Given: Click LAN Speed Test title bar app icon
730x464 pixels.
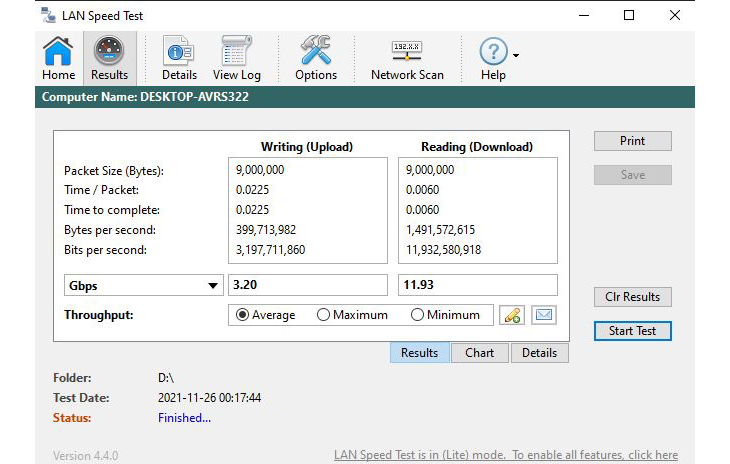Looking at the screenshot, I should [x=48, y=15].
